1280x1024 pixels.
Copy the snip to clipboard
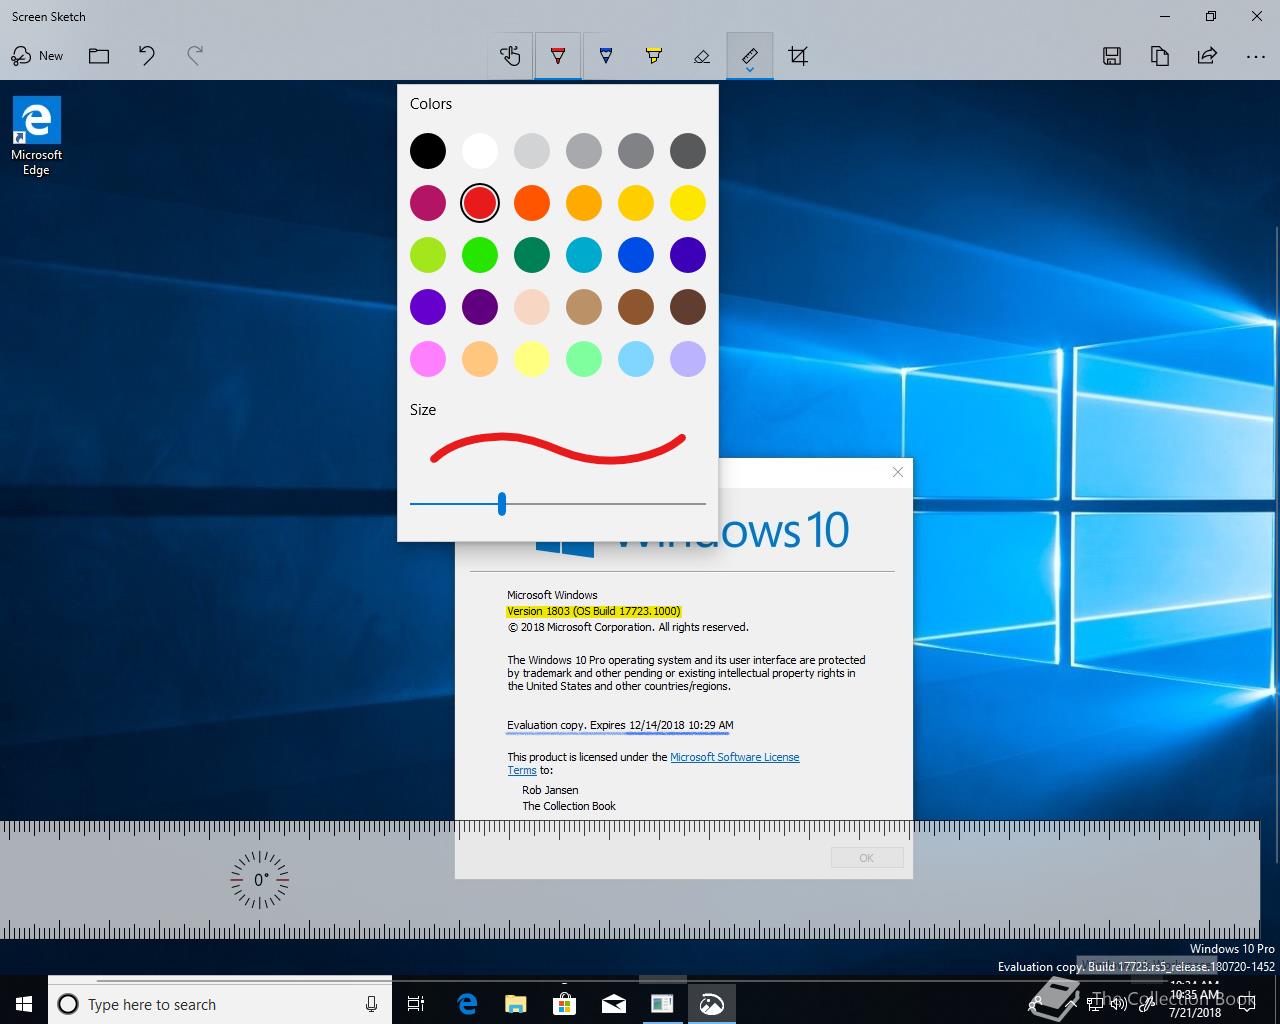point(1160,56)
